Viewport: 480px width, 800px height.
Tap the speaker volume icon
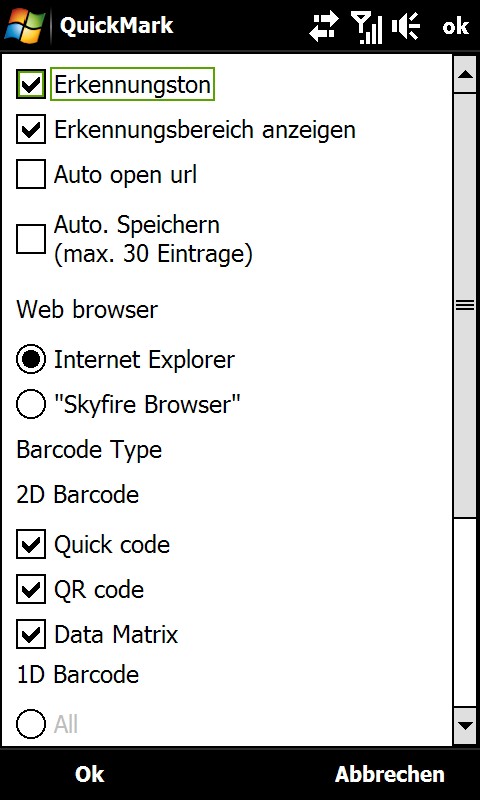tap(406, 26)
